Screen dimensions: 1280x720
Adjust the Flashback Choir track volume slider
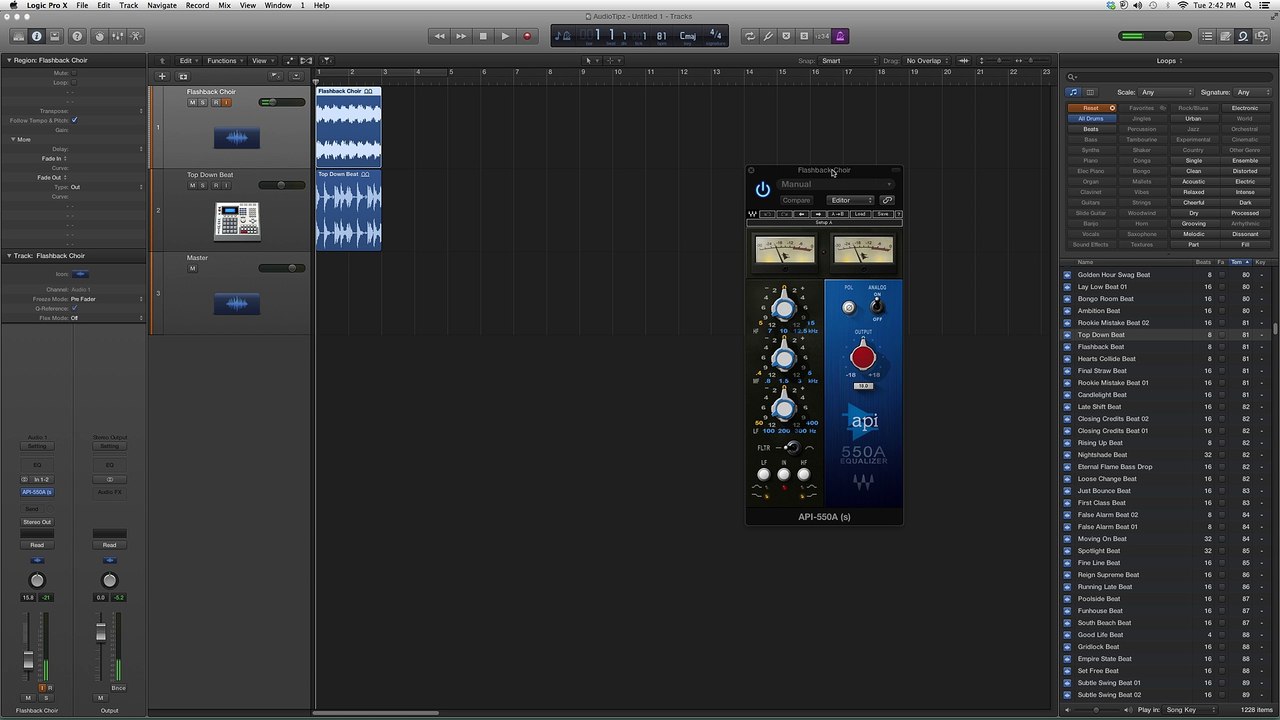click(x=282, y=102)
